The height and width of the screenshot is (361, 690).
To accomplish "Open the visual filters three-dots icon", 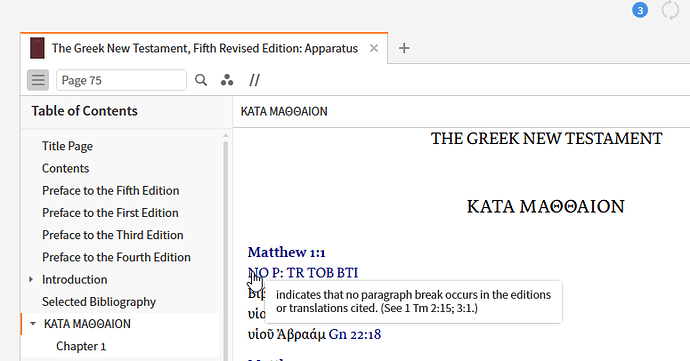I will point(227,80).
